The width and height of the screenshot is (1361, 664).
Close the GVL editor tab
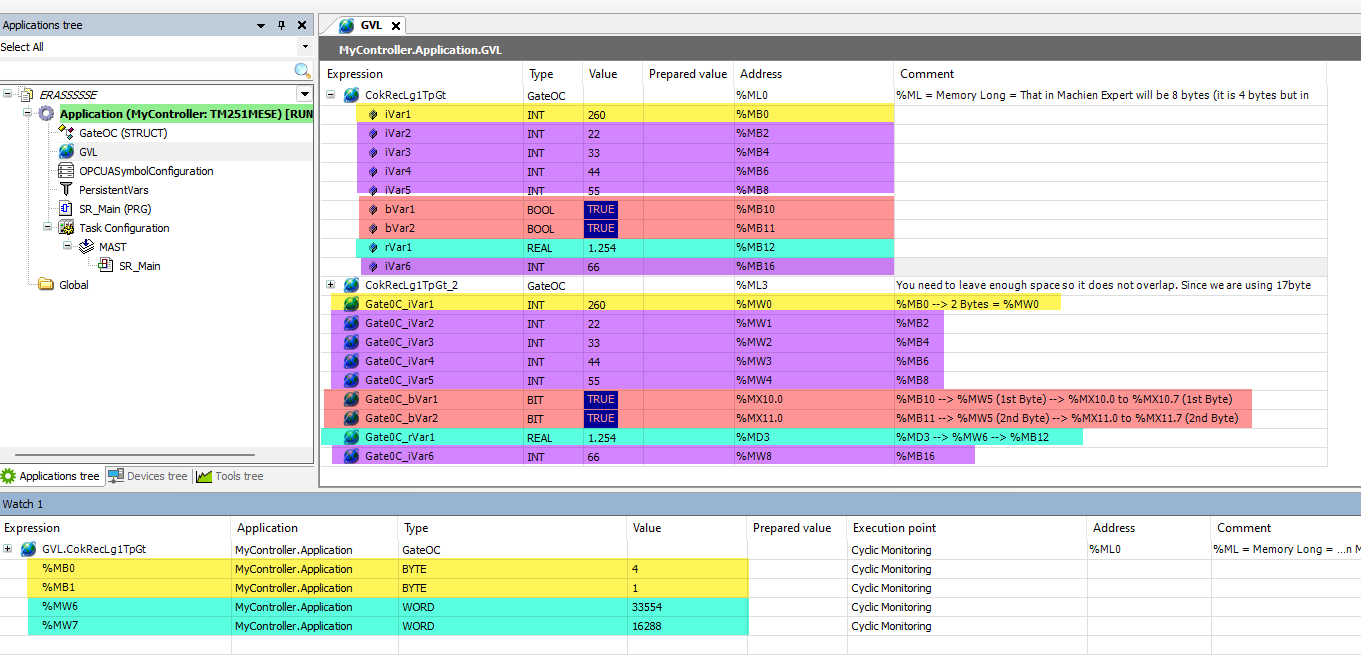coord(395,27)
